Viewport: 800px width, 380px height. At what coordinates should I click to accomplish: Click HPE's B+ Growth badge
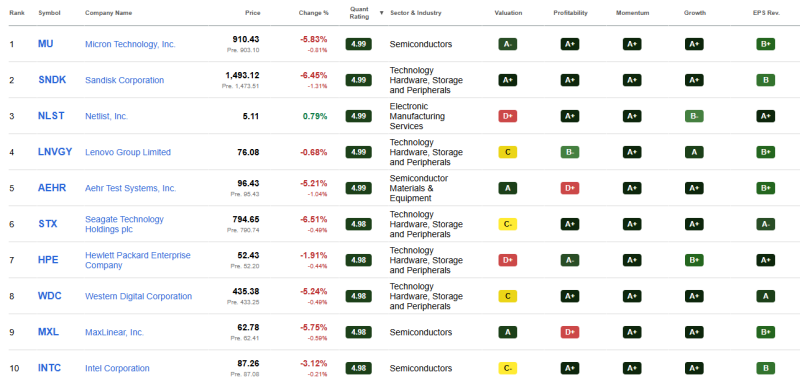(x=694, y=260)
